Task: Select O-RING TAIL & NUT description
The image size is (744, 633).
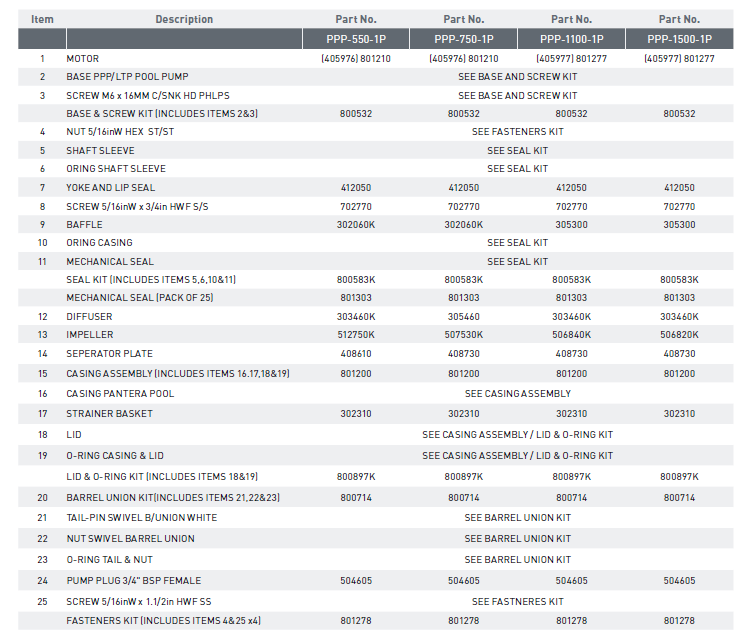Action: (110, 560)
